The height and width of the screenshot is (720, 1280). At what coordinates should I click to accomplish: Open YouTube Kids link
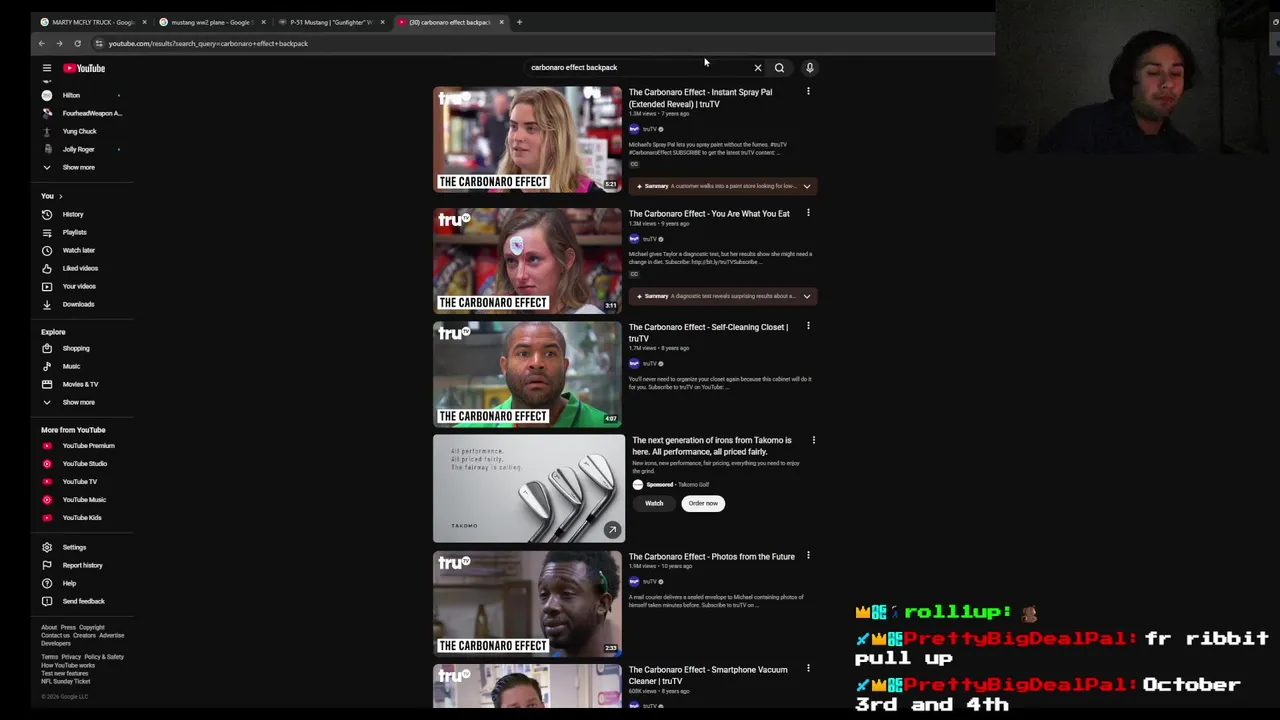84,518
